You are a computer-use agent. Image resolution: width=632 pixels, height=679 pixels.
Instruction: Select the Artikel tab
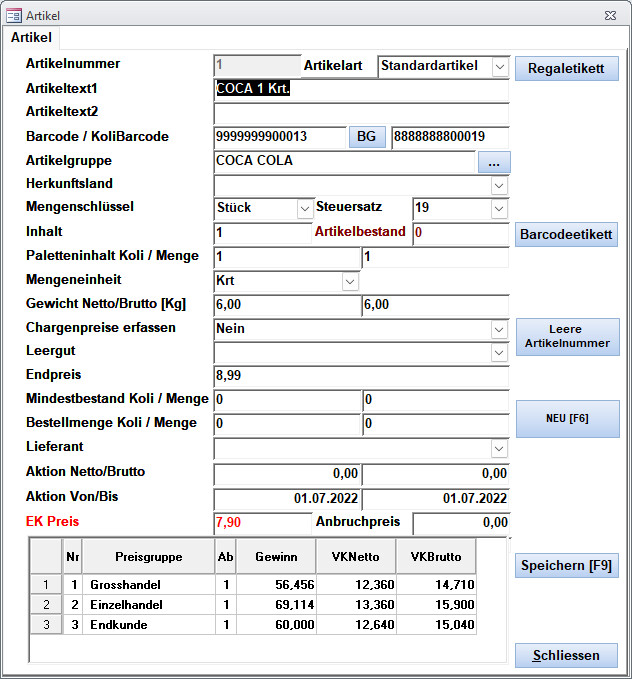point(31,37)
